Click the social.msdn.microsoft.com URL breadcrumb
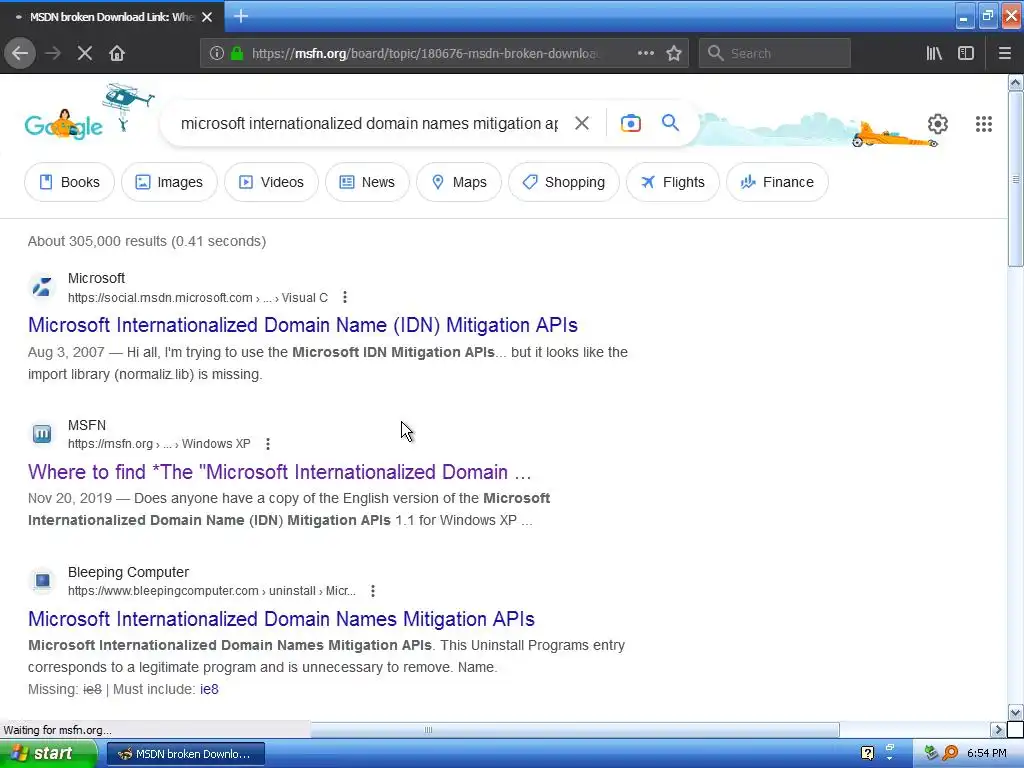Screen dimensions: 1024x768 point(198,298)
